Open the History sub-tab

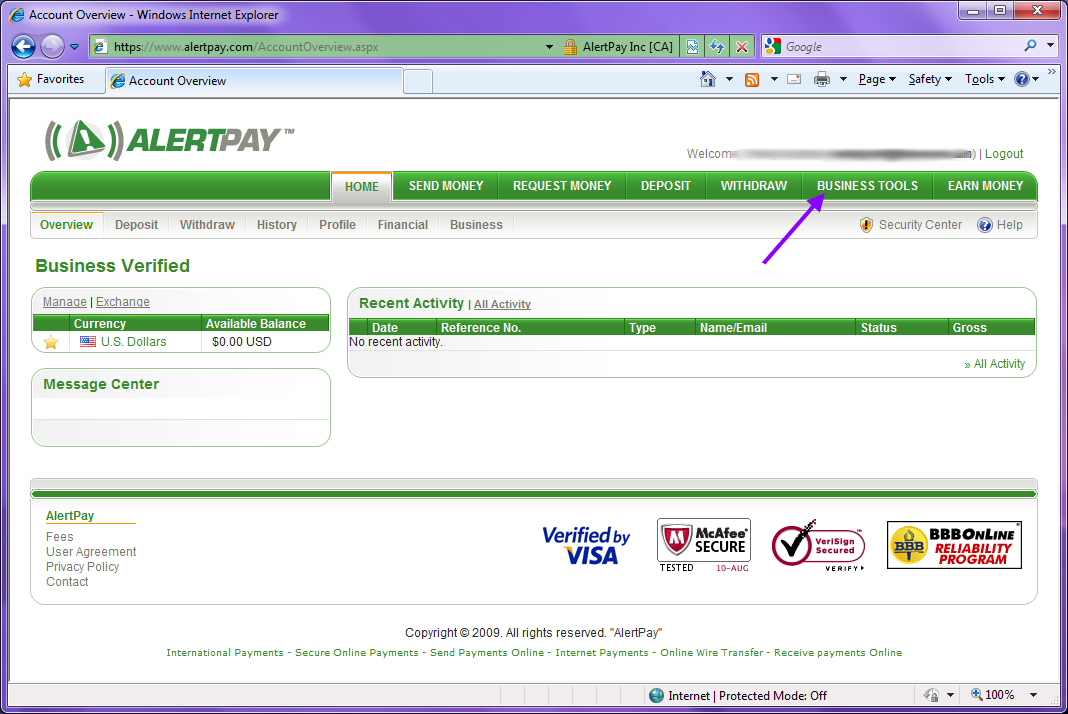[x=277, y=225]
